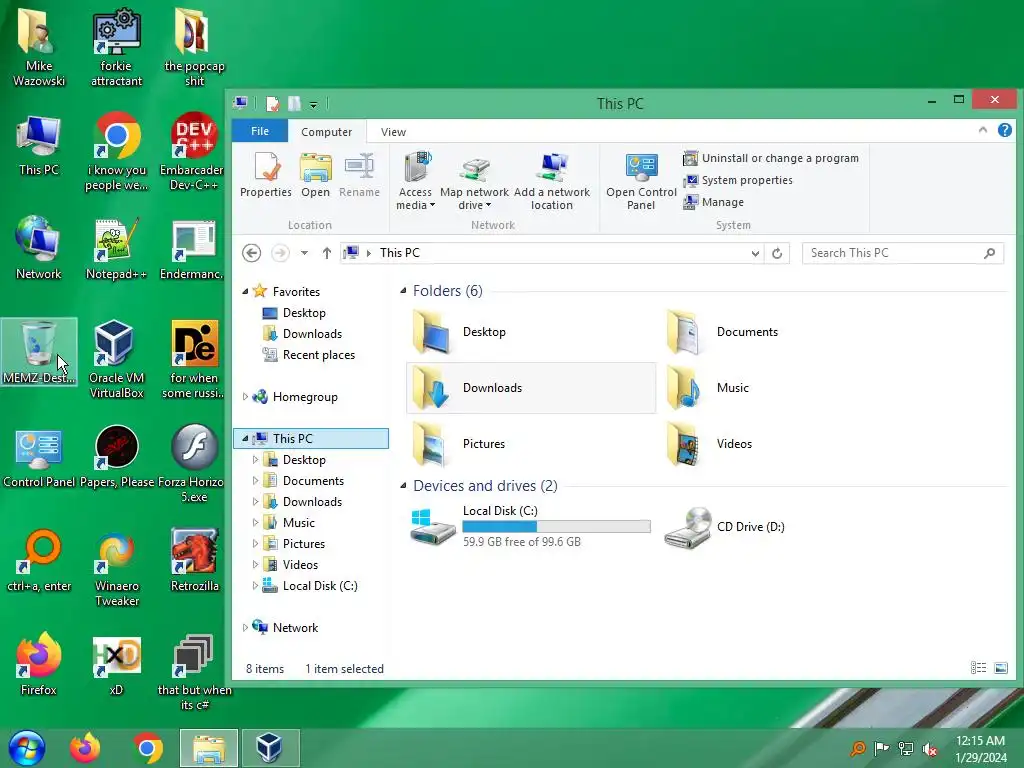Screen dimensions: 1024x768
Task: Switch to Details view icon in status bar
Action: 978,667
